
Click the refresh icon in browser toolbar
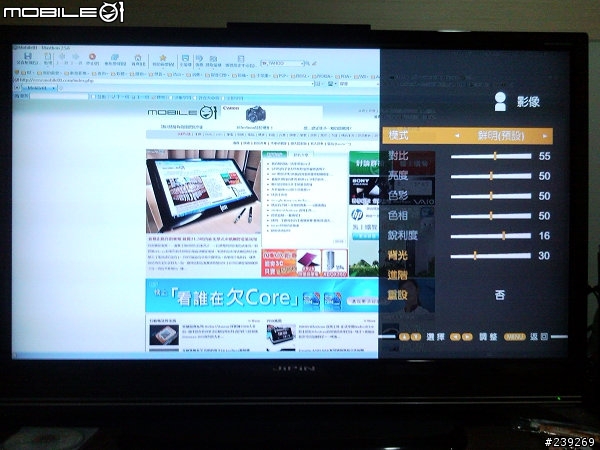[114, 57]
